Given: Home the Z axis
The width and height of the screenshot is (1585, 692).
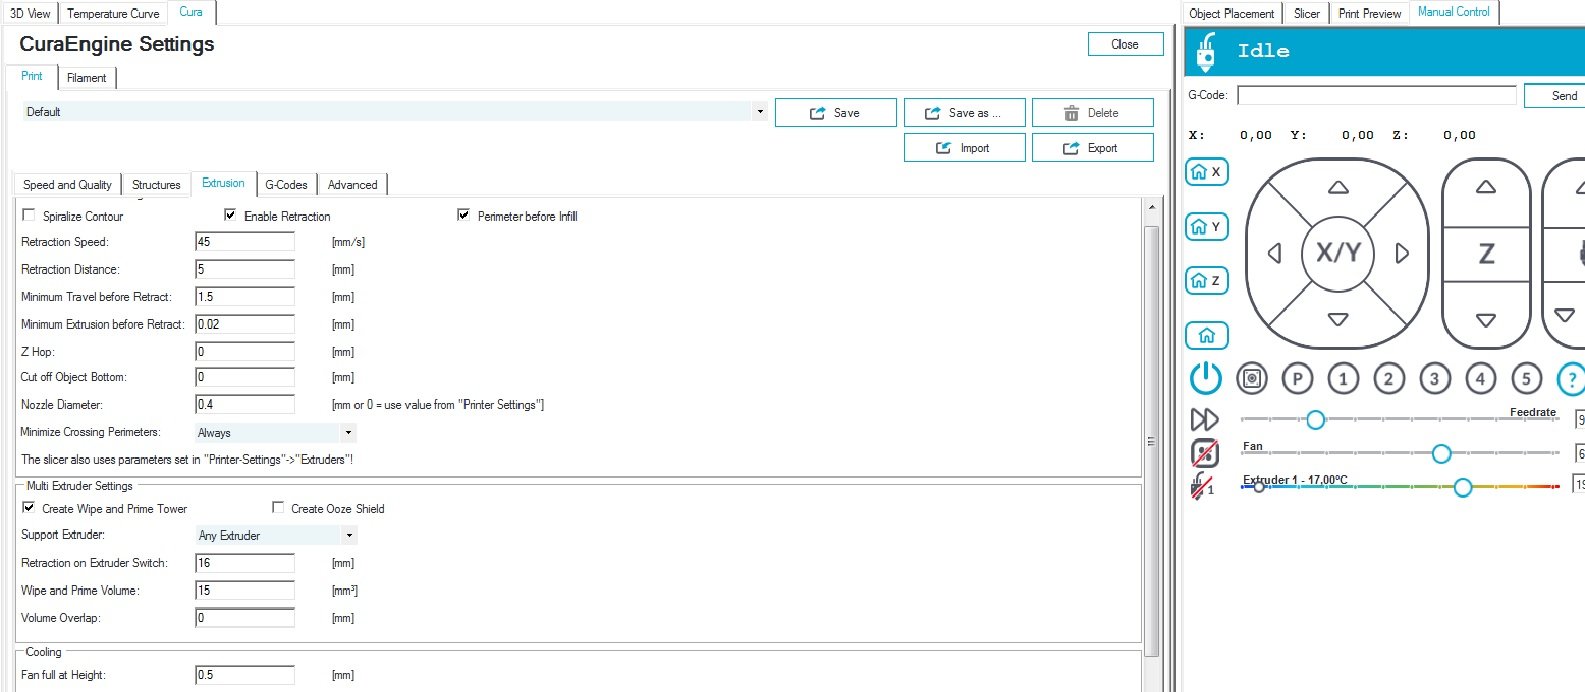Looking at the screenshot, I should tap(1206, 281).
